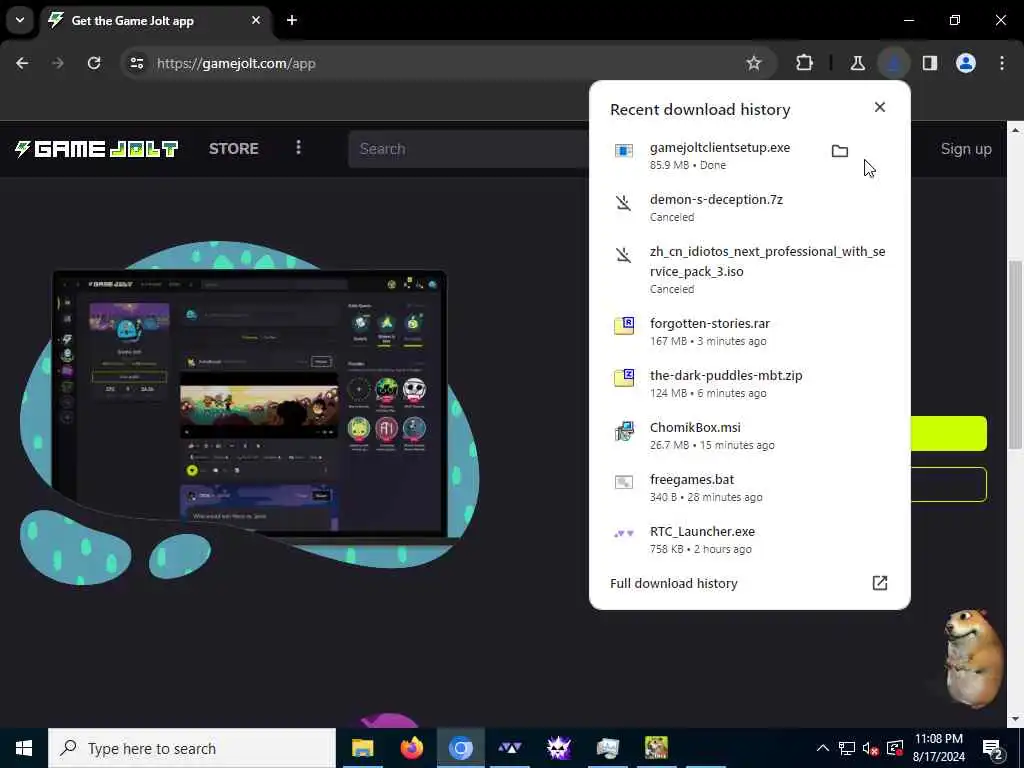Open the Game Jolt STORE link
1024x768 pixels.
pyautogui.click(x=234, y=149)
